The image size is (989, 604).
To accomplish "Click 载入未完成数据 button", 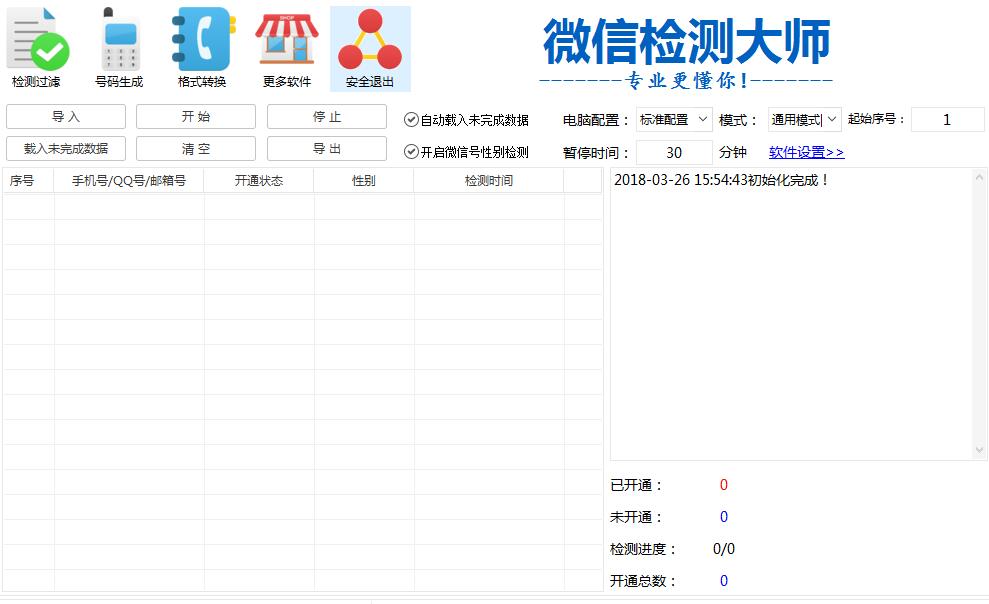I will click(66, 149).
